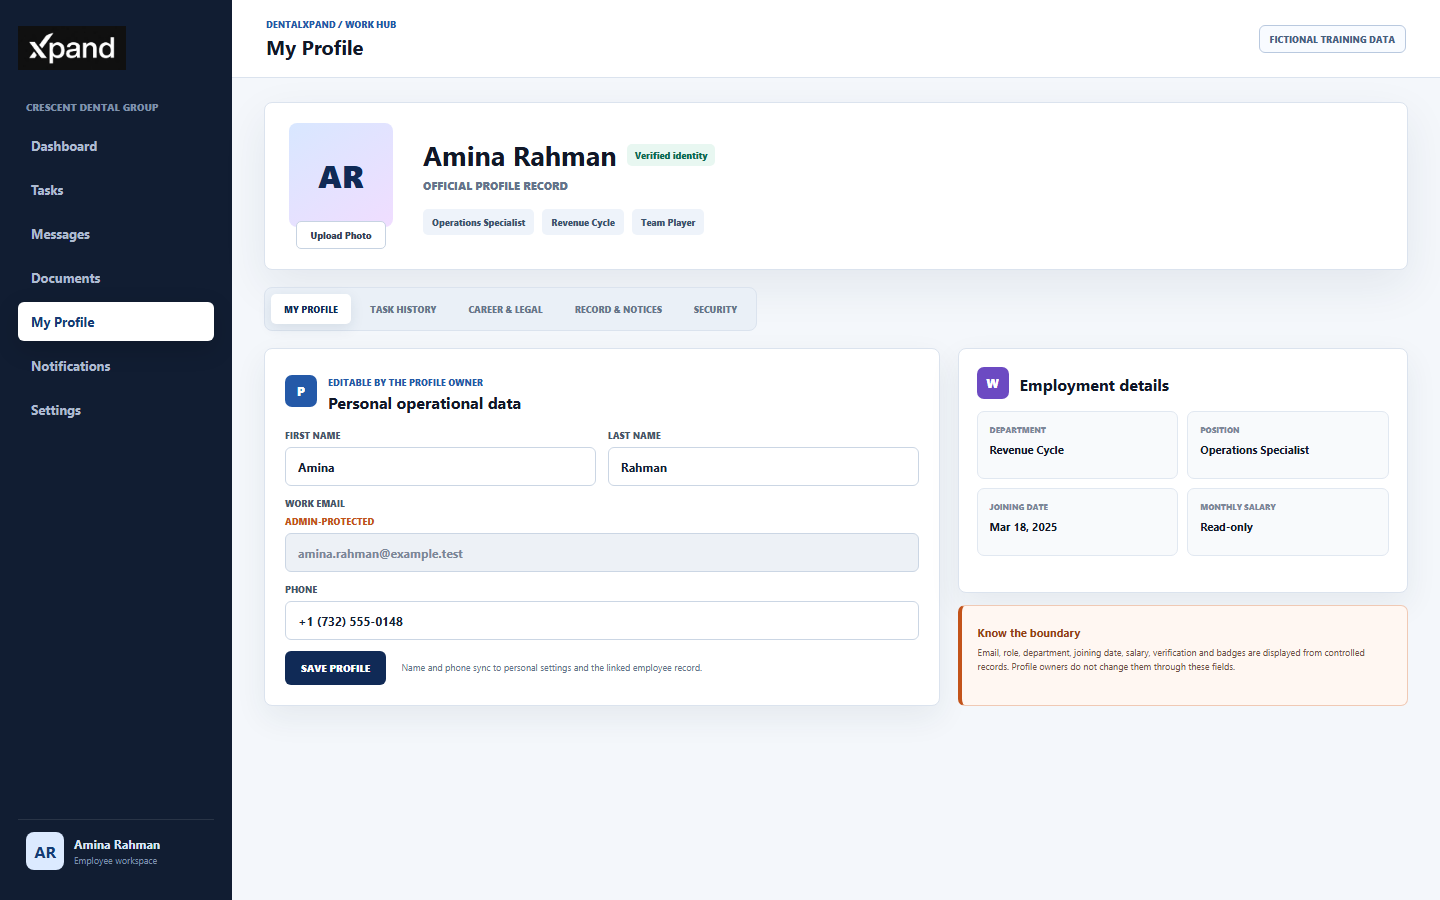Viewport: 1440px width, 900px height.
Task: Click the Employment details heading
Action: pos(1094,385)
